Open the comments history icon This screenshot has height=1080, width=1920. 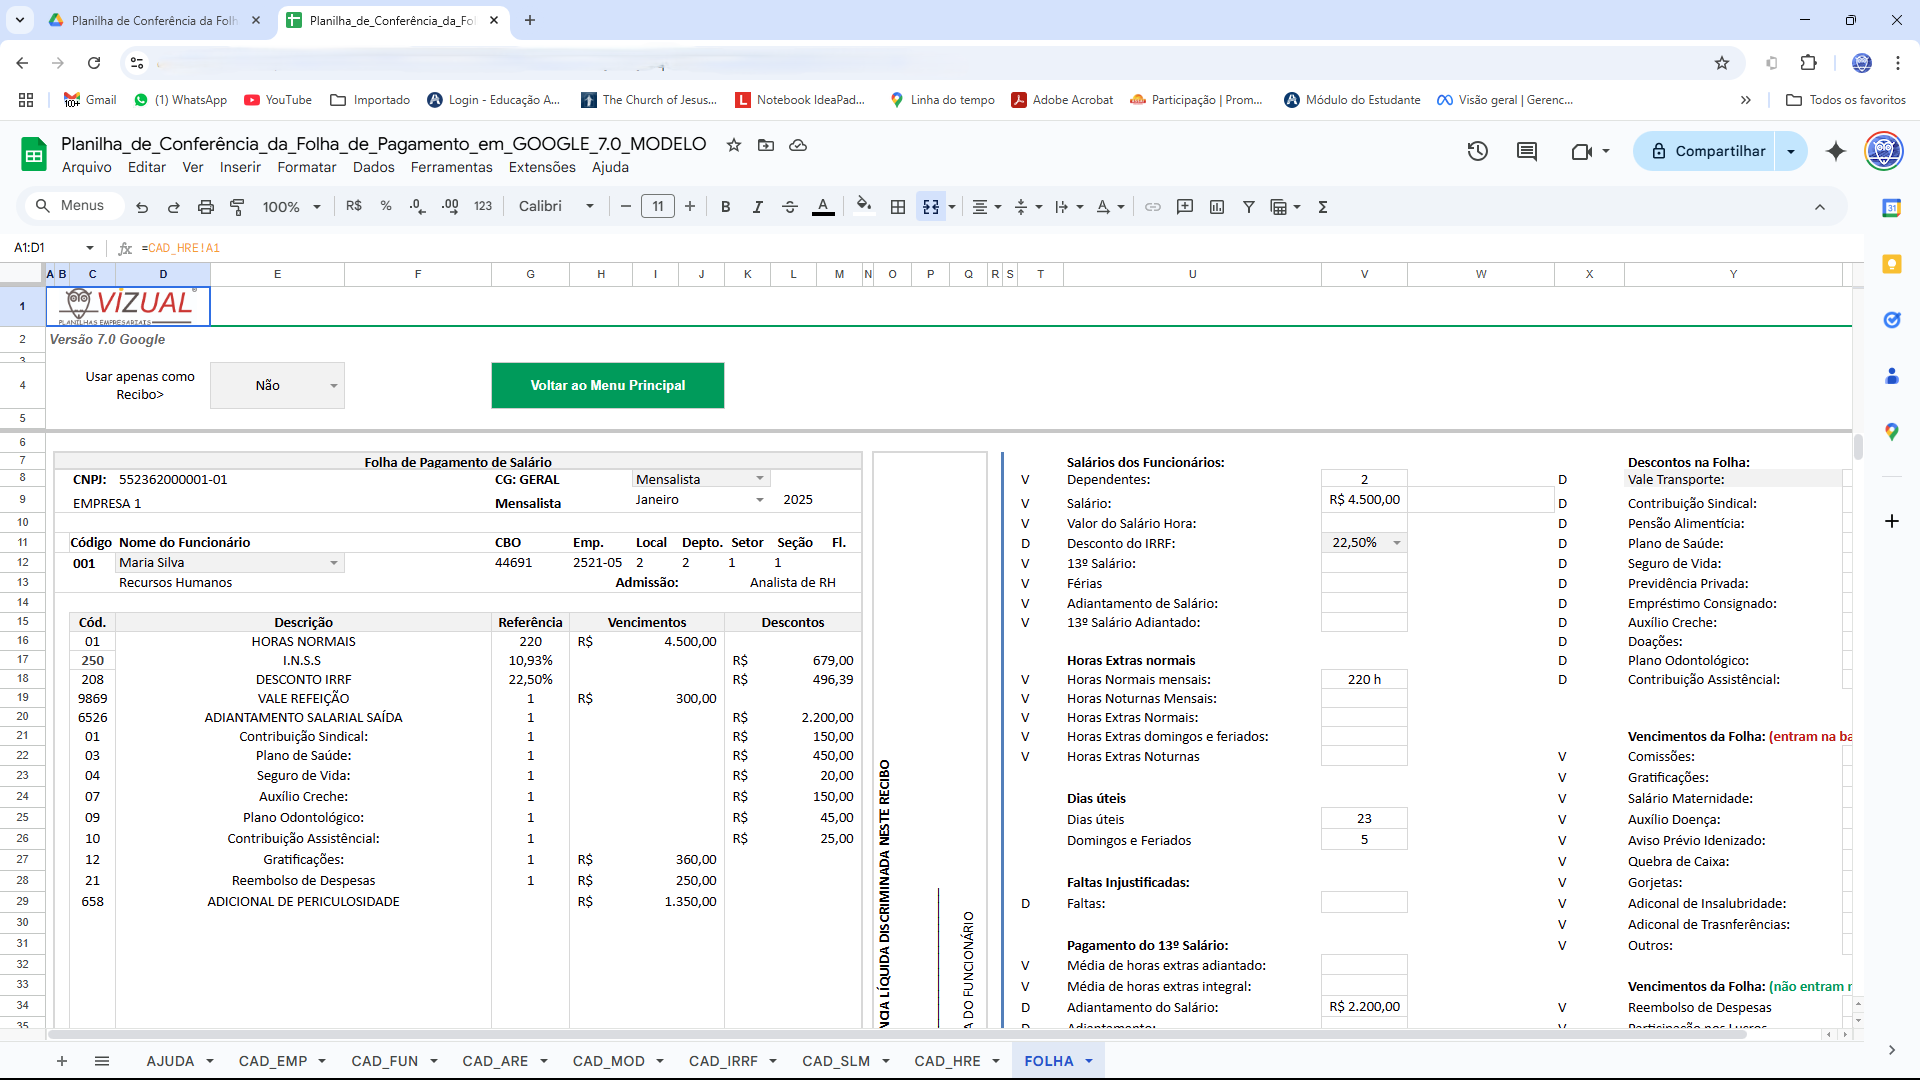pyautogui.click(x=1526, y=151)
